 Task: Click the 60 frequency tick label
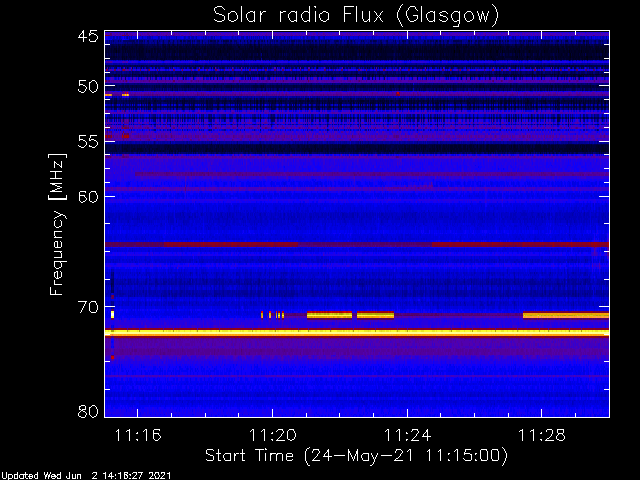pyautogui.click(x=88, y=197)
